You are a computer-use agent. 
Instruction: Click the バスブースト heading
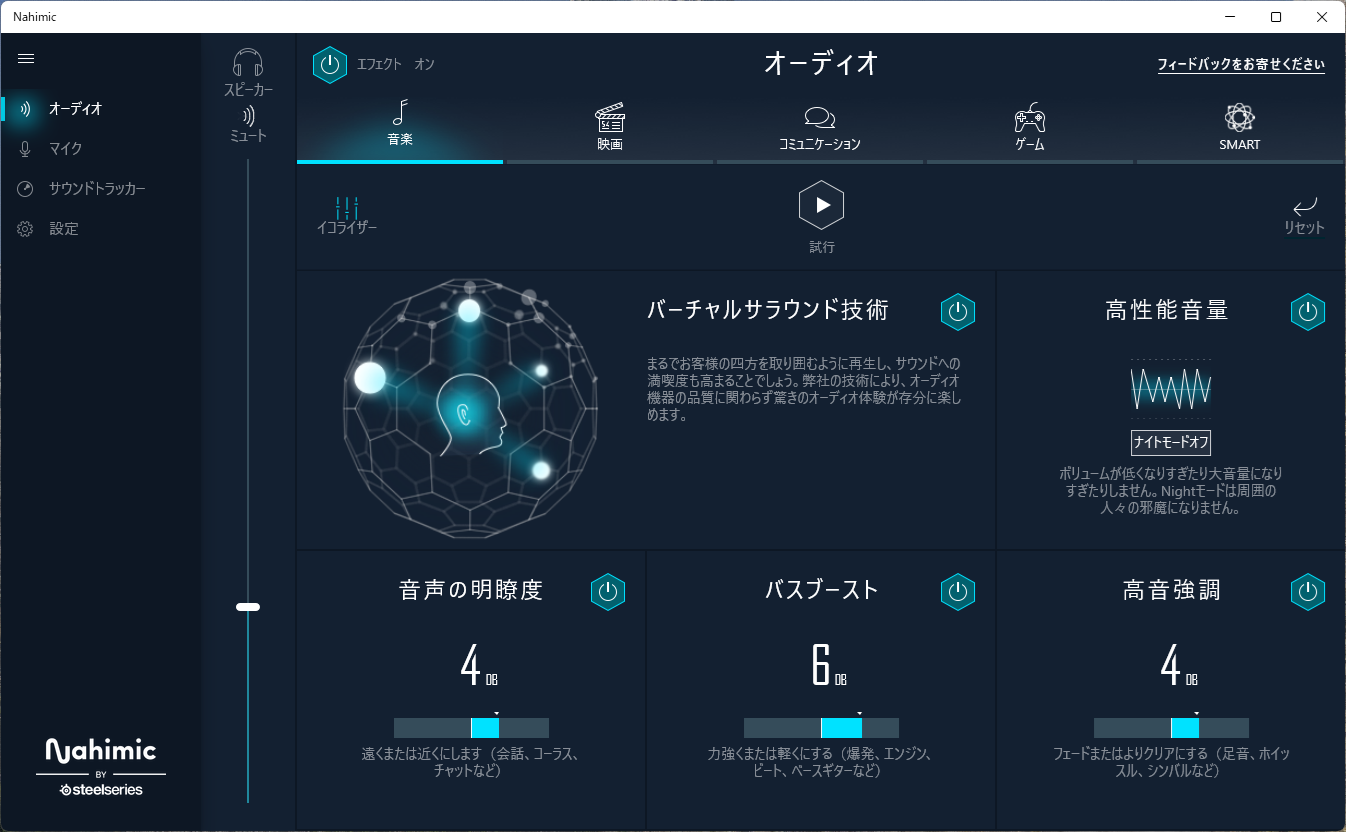point(822,590)
